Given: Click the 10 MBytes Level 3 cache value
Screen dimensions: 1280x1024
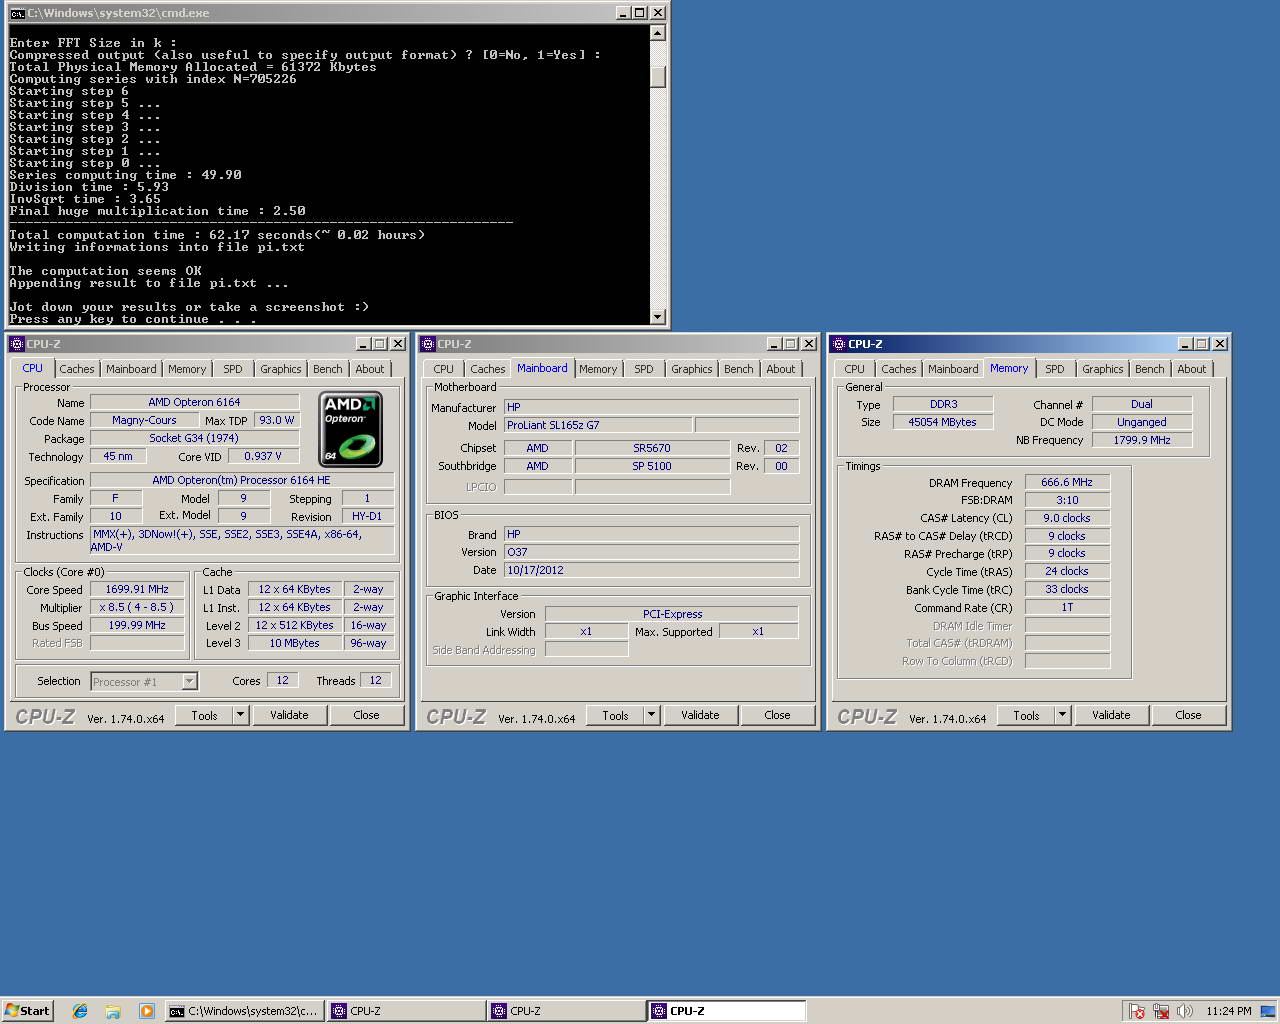Looking at the screenshot, I should coord(295,643).
